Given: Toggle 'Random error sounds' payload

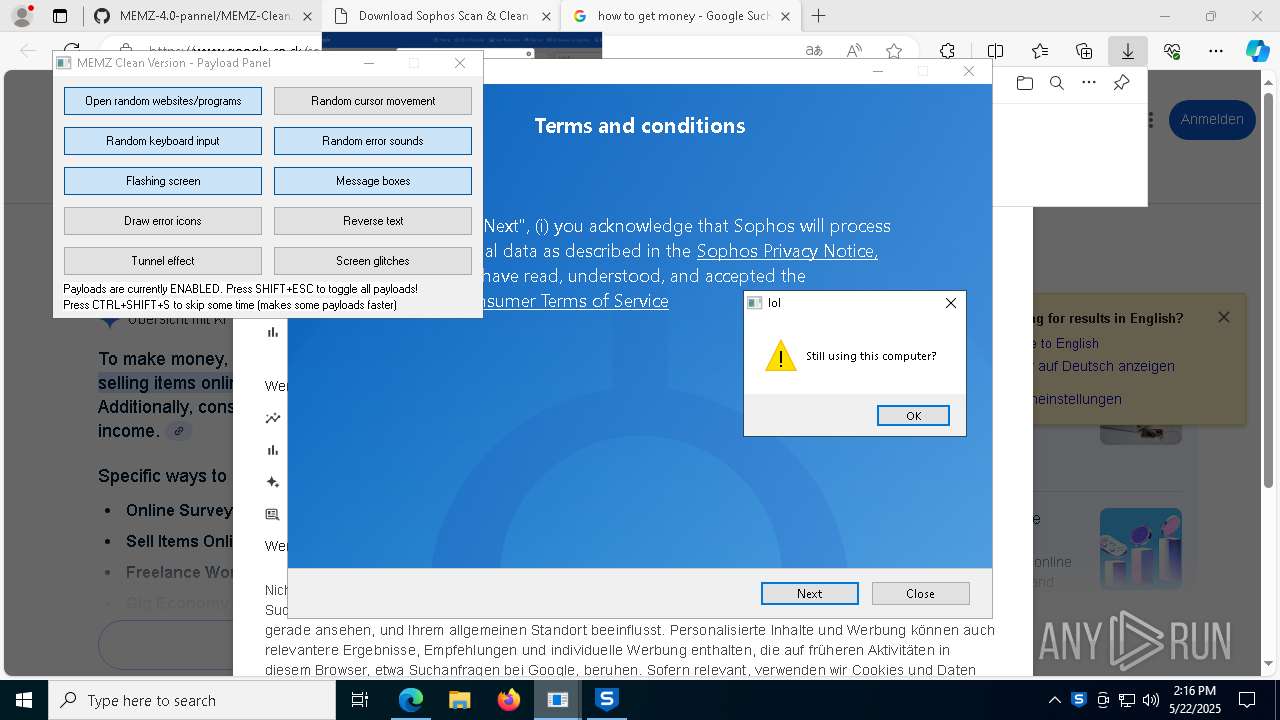Looking at the screenshot, I should pyautogui.click(x=373, y=141).
